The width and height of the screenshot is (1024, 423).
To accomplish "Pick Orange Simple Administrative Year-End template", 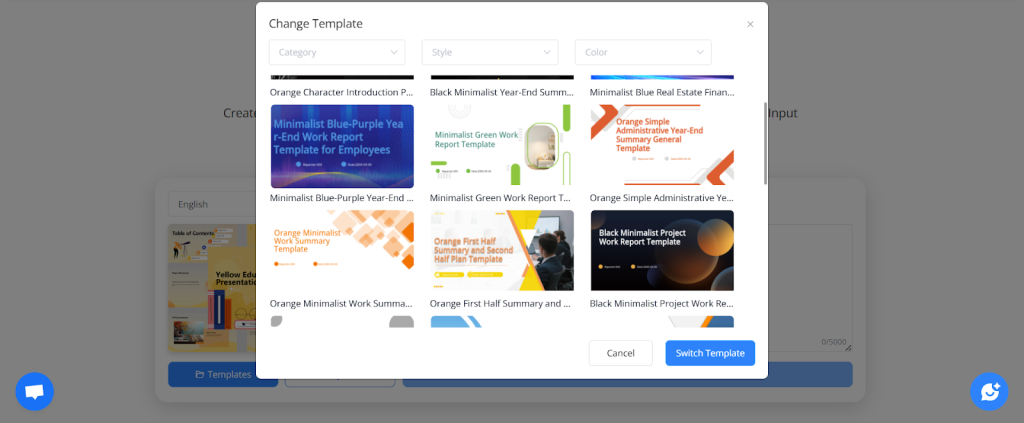I will tap(662, 146).
